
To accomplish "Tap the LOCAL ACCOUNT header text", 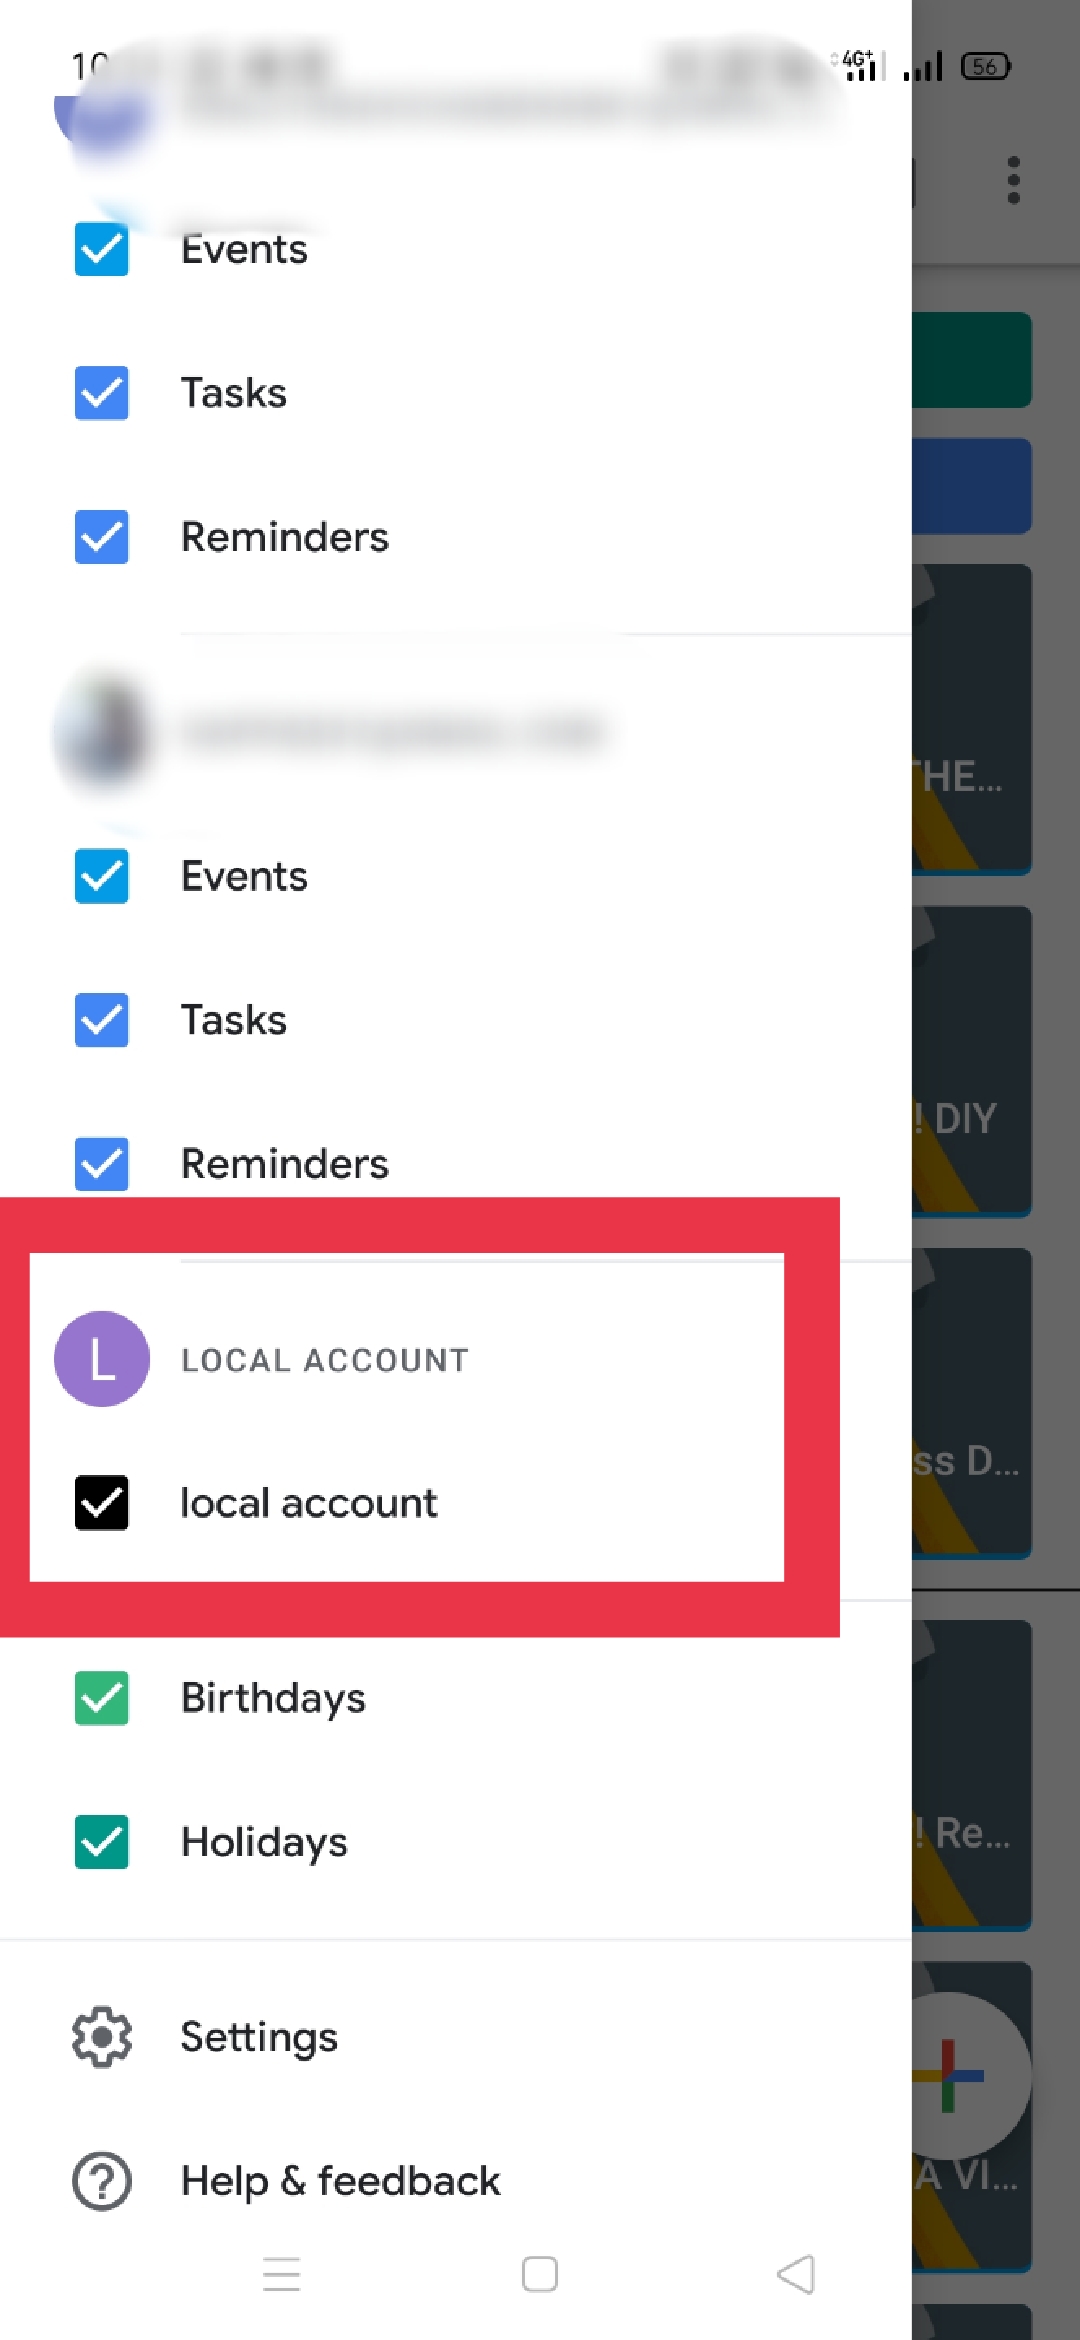I will pos(325,1360).
